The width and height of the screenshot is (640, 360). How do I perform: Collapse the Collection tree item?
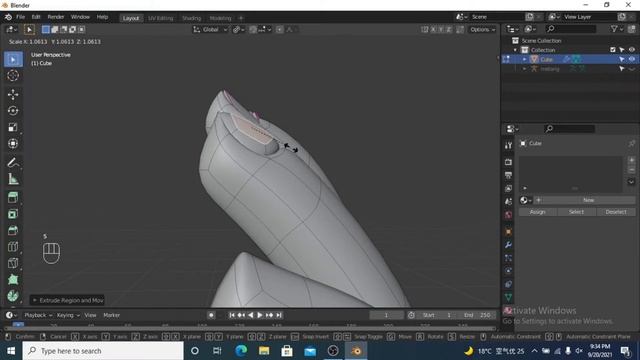[x=515, y=50]
